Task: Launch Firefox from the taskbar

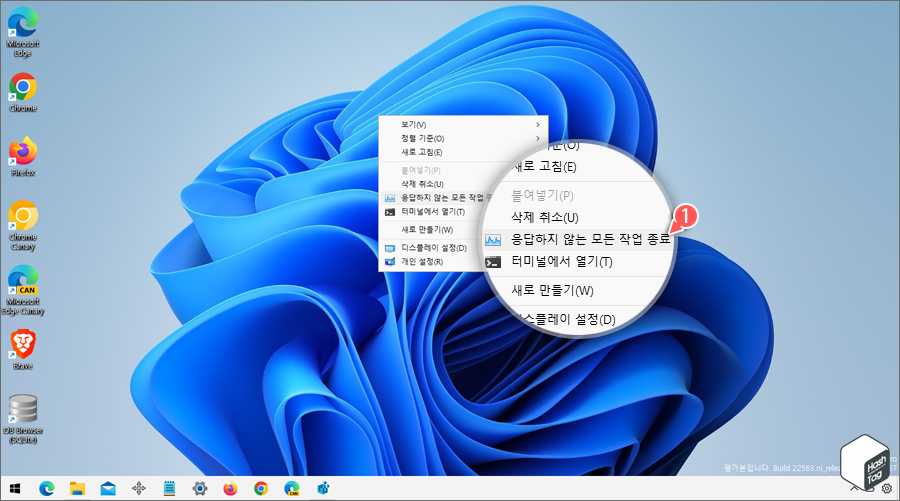Action: coord(230,488)
